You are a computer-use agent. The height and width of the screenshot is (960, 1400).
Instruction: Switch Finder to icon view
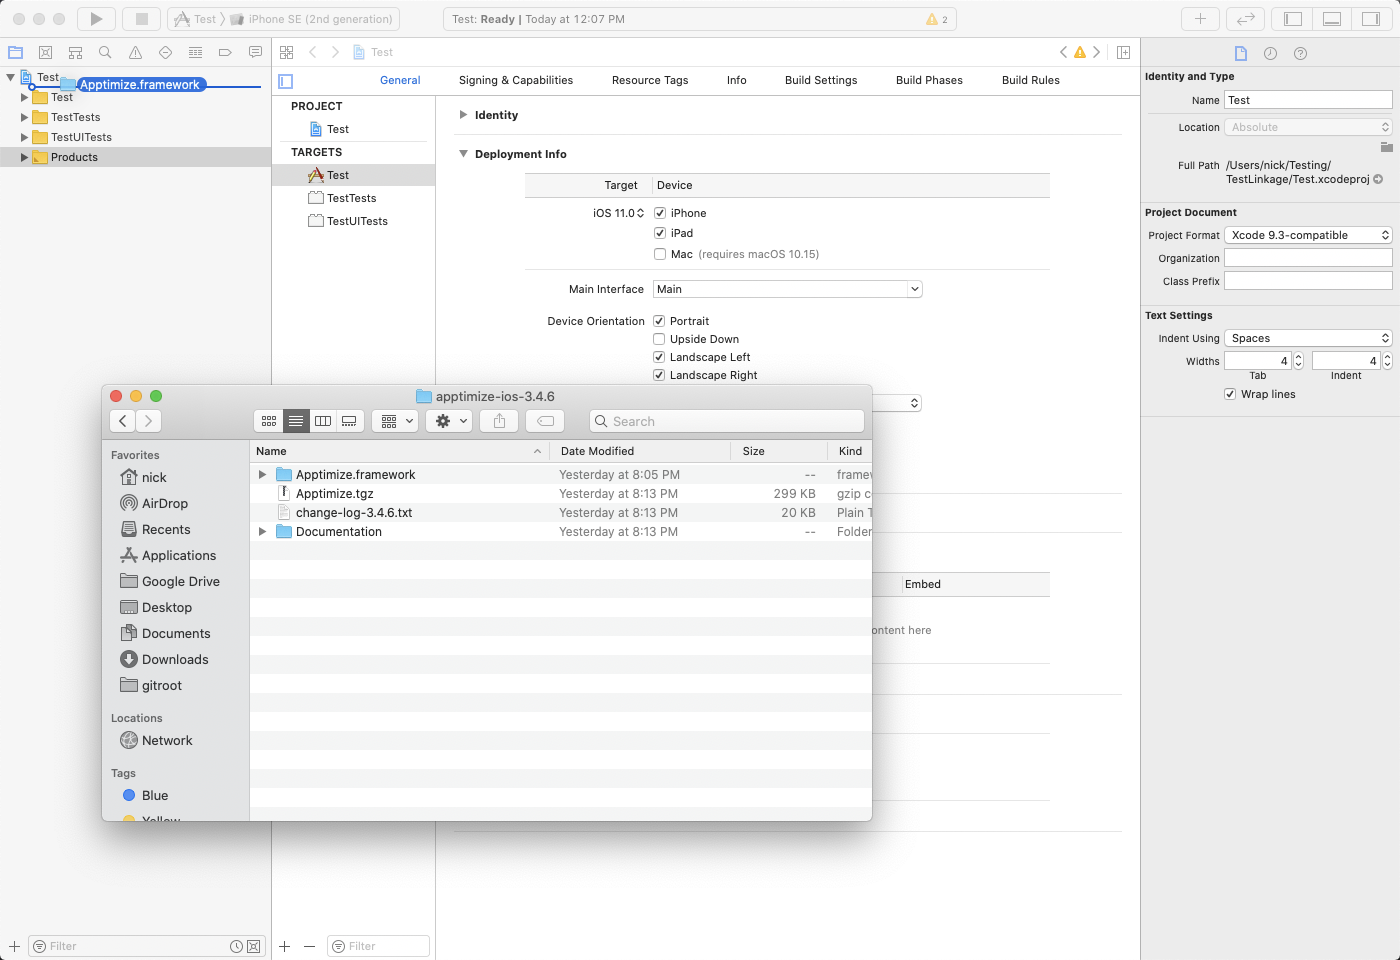point(269,421)
